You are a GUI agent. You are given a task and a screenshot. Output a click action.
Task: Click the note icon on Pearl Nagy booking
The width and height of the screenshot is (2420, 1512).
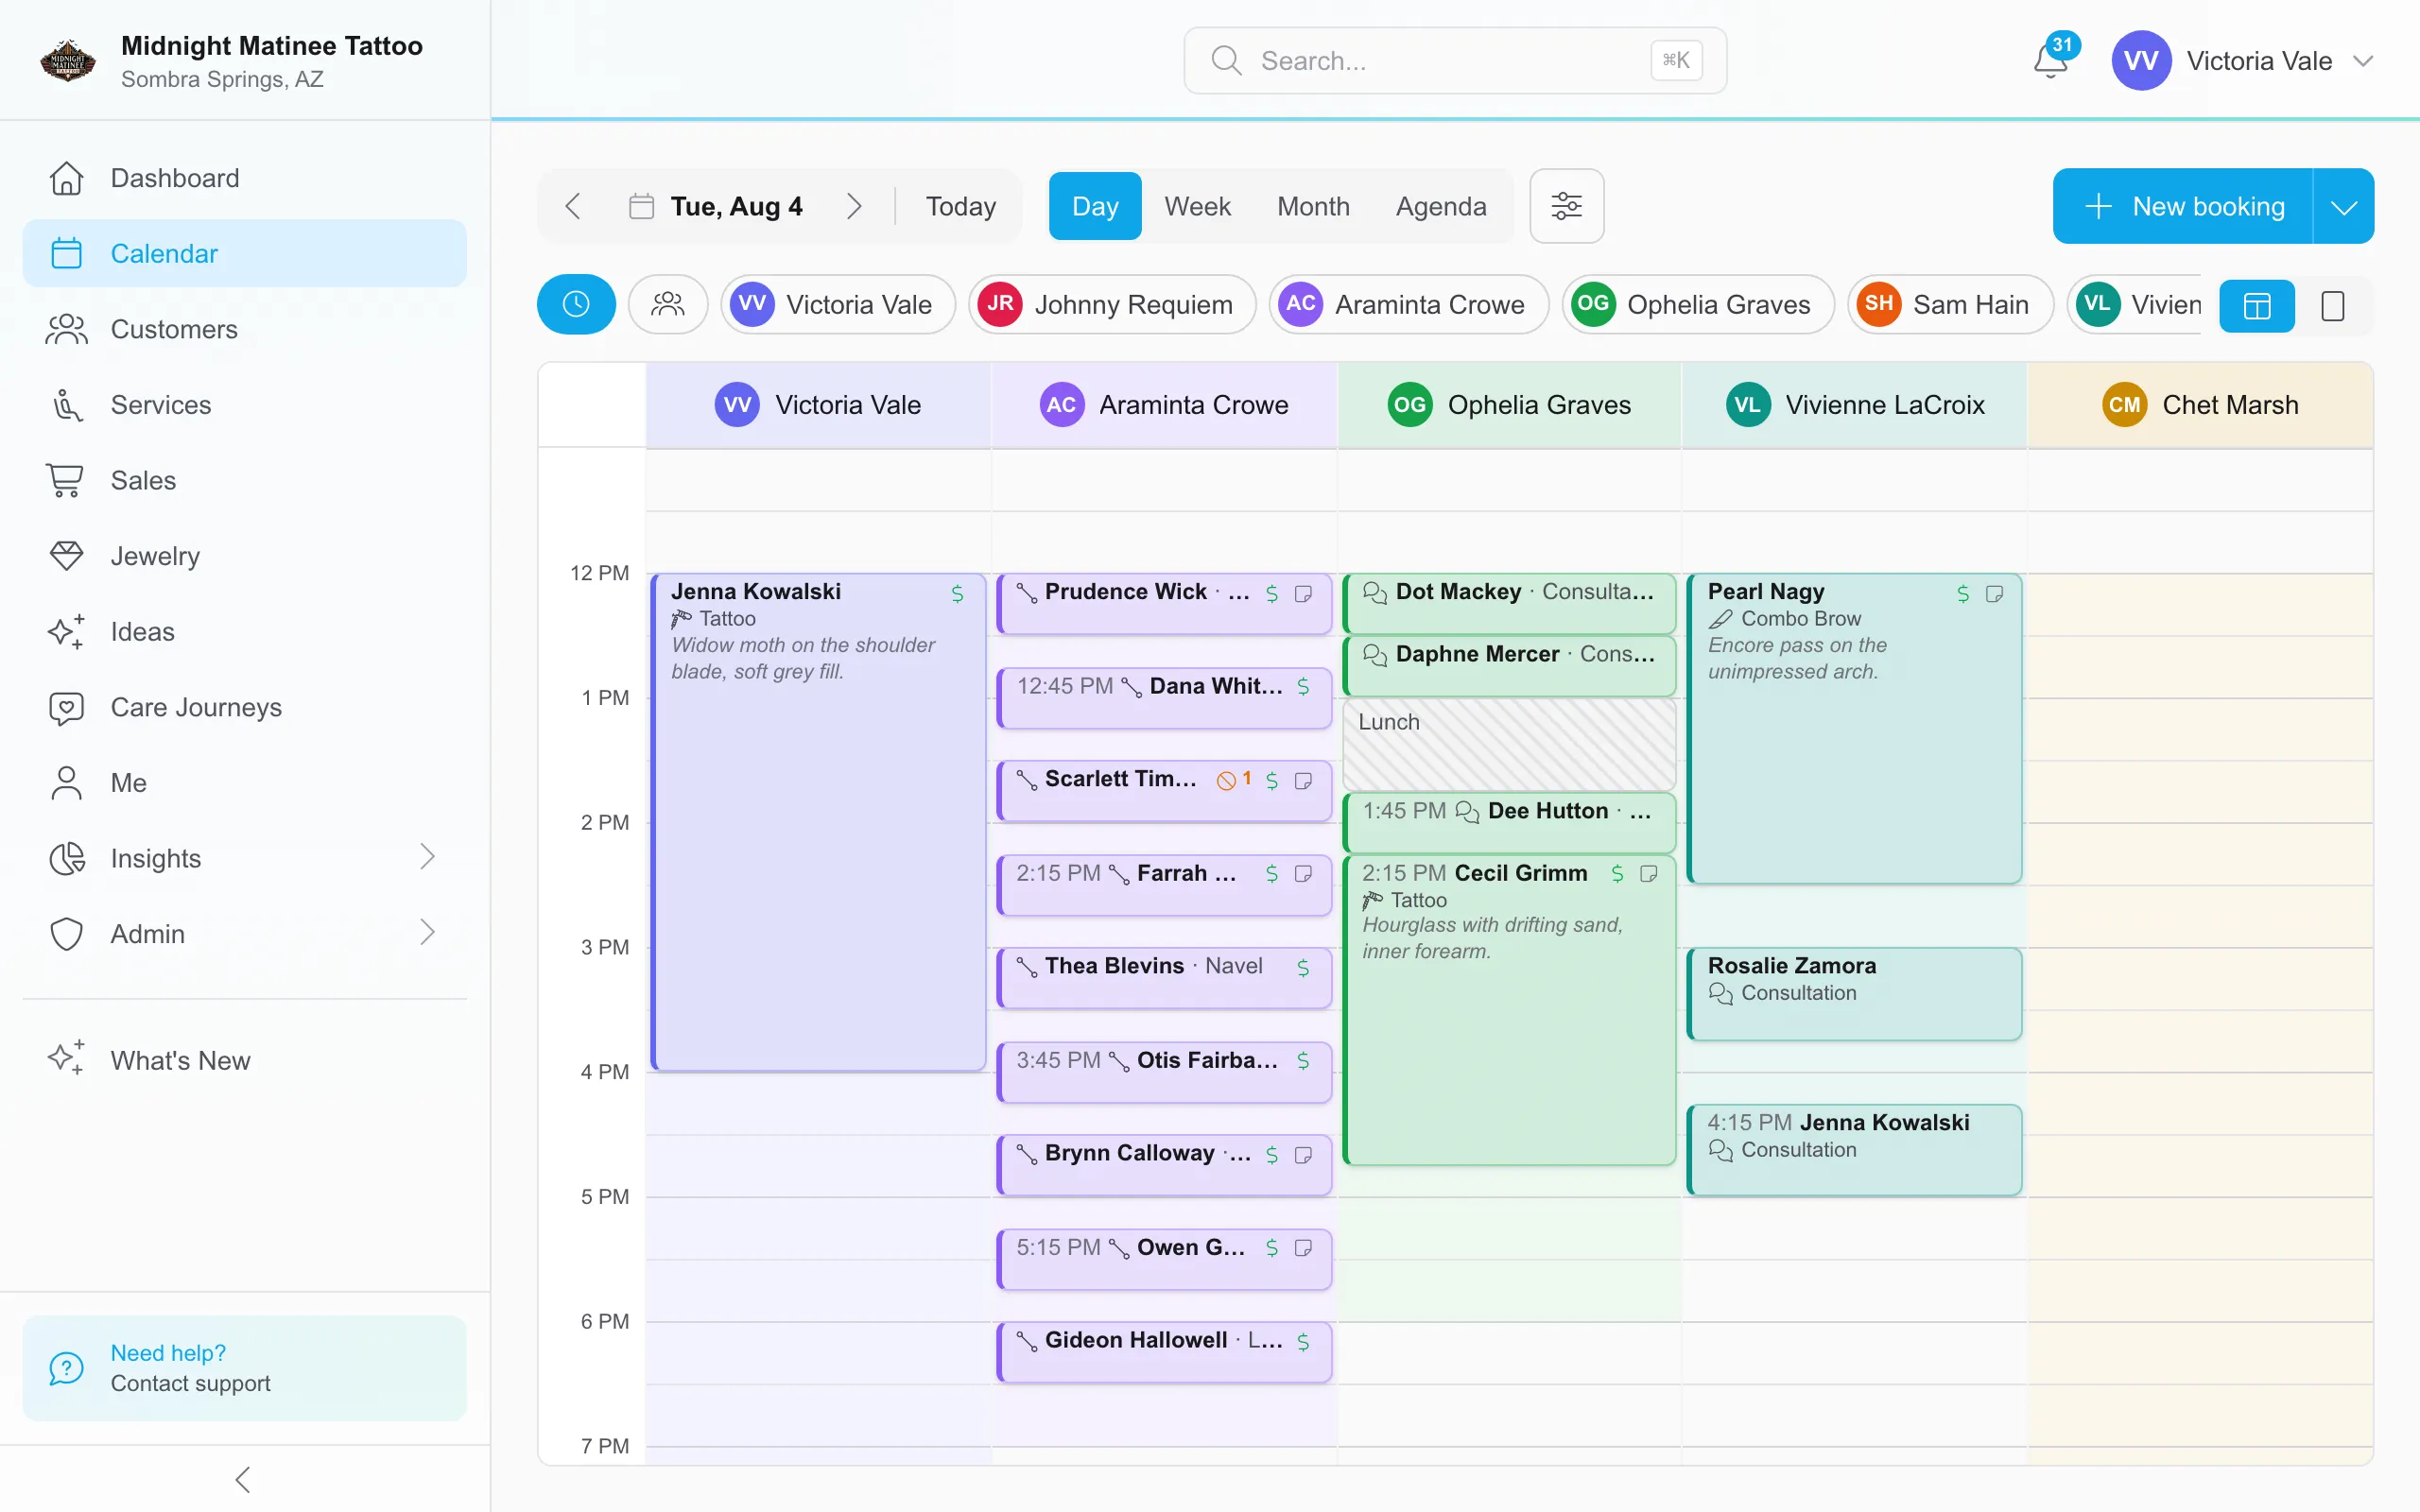[x=1994, y=594]
